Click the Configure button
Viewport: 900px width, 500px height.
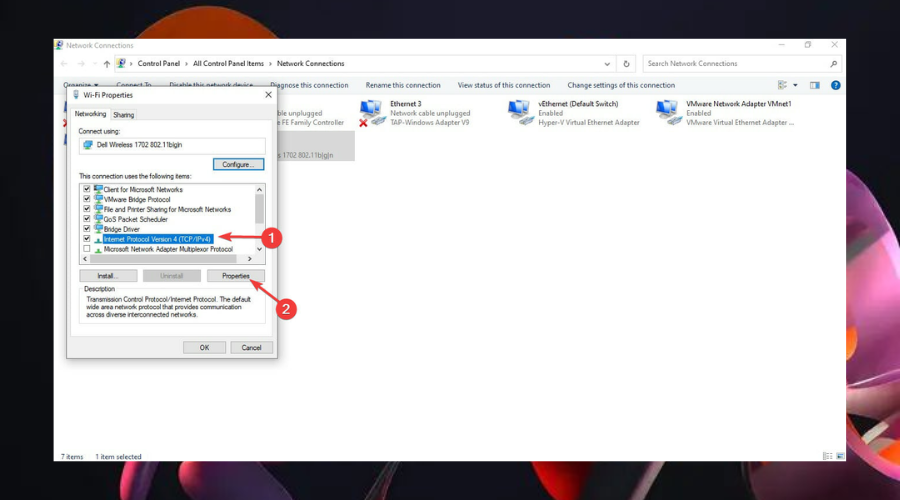[238, 164]
